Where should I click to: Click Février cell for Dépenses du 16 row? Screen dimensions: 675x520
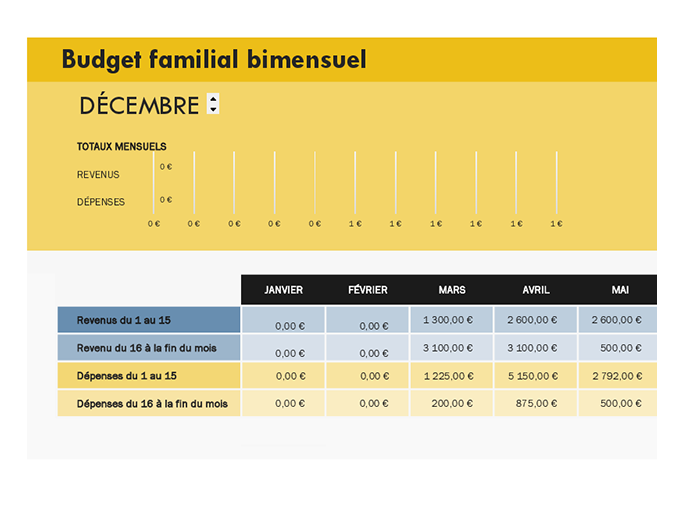(x=367, y=403)
